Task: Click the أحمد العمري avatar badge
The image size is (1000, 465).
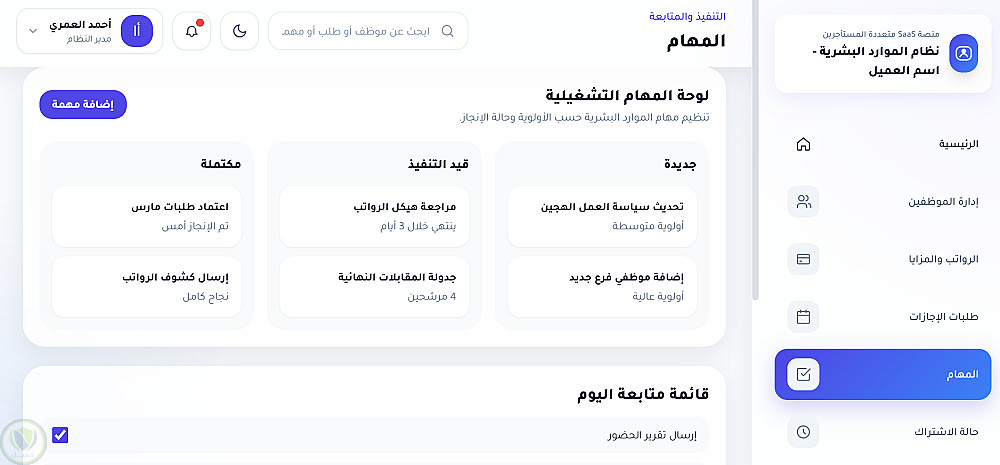Action: [136, 31]
